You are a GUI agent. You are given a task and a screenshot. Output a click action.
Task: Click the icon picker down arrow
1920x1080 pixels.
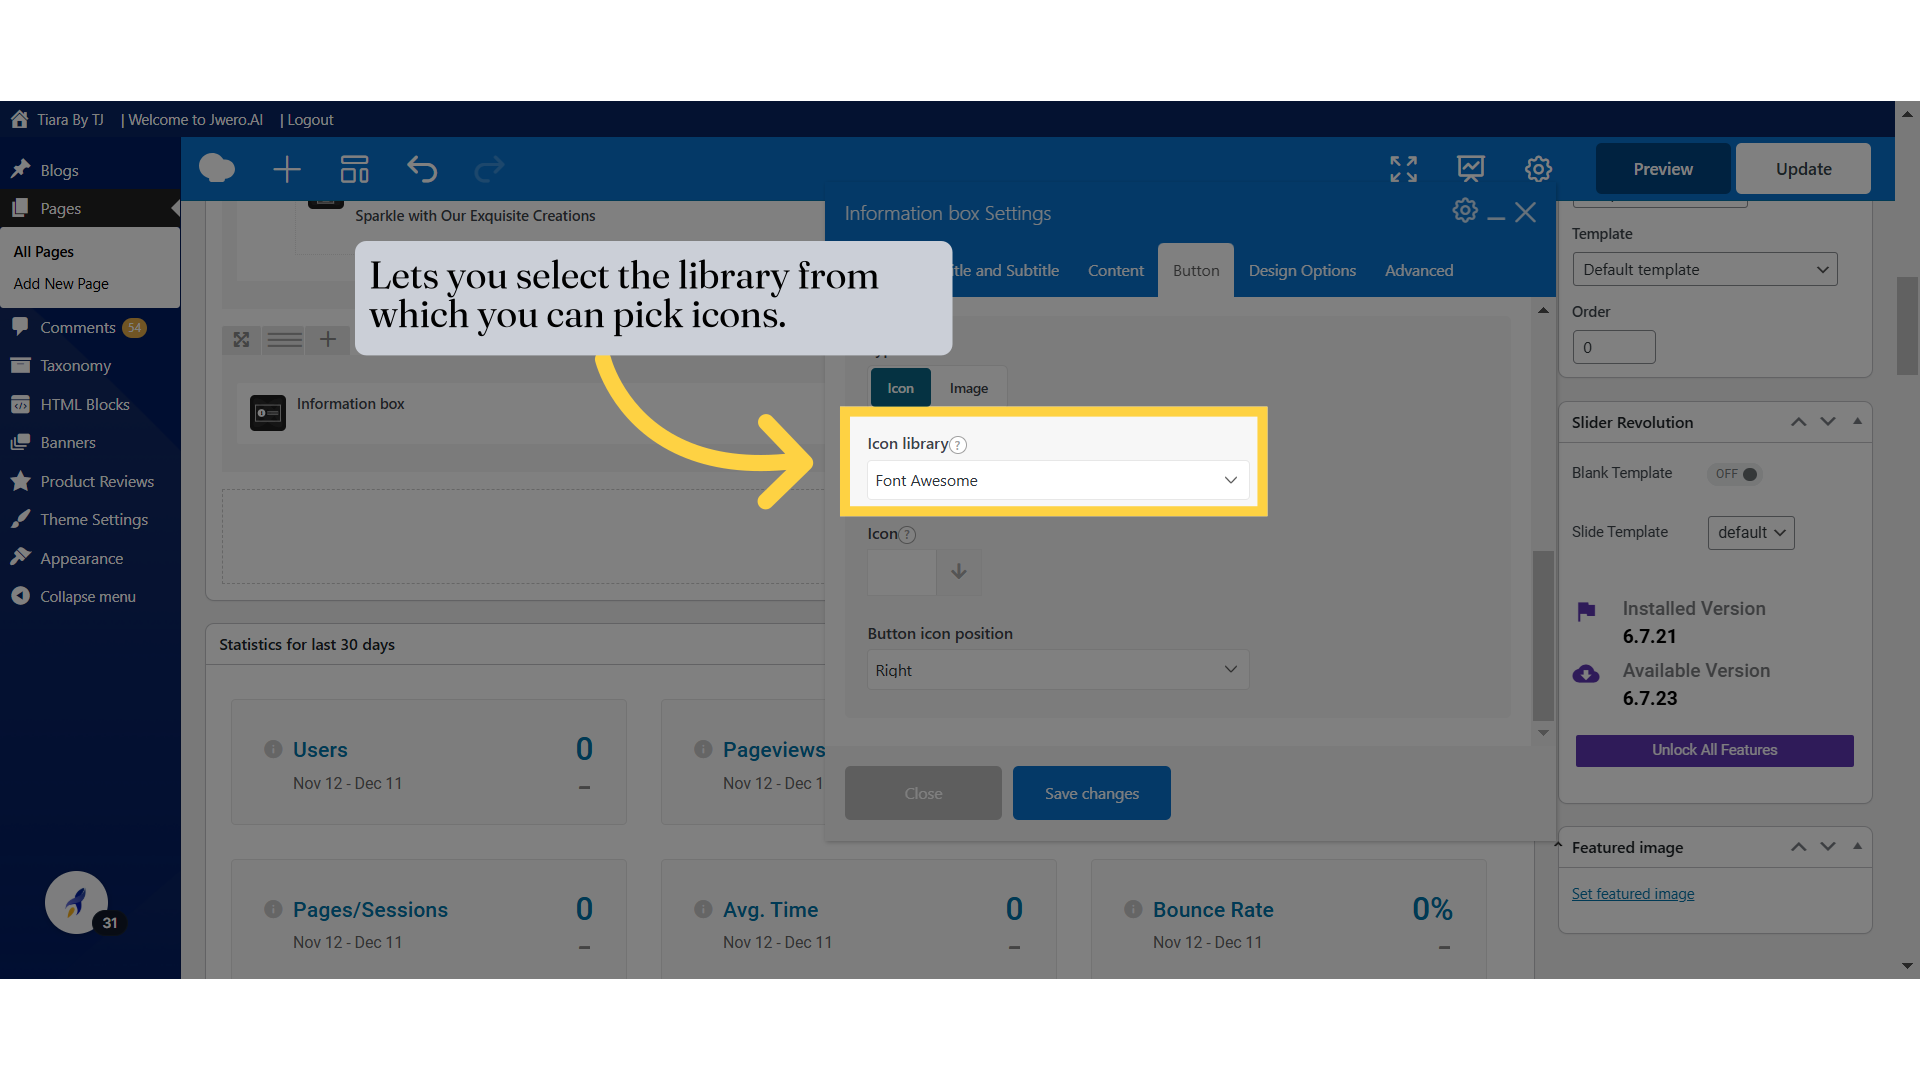tap(958, 571)
